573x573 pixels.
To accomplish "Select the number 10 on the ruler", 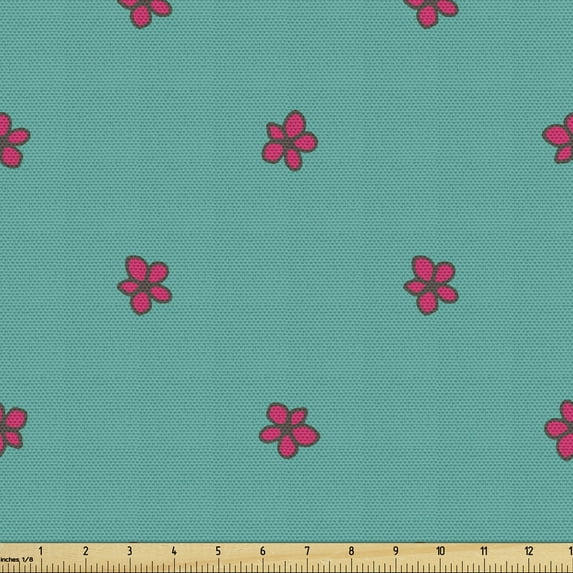I will [440, 551].
